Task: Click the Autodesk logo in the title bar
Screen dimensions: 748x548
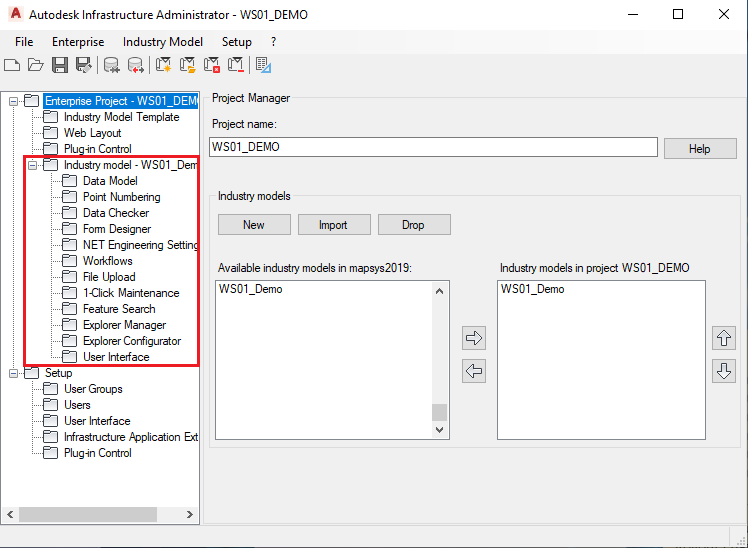Action: pos(15,14)
